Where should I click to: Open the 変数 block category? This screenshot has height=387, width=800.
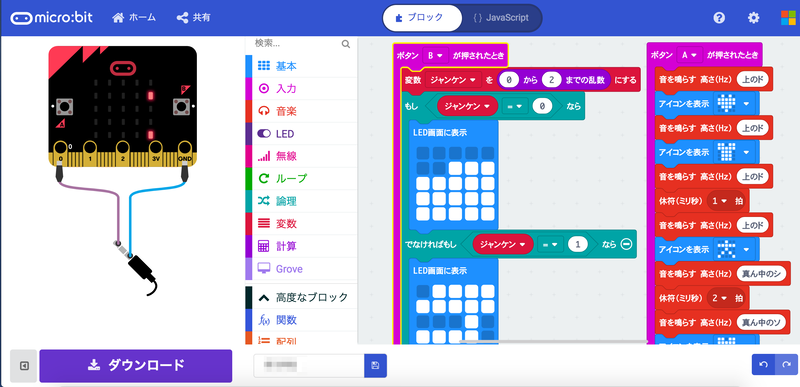click(x=301, y=224)
